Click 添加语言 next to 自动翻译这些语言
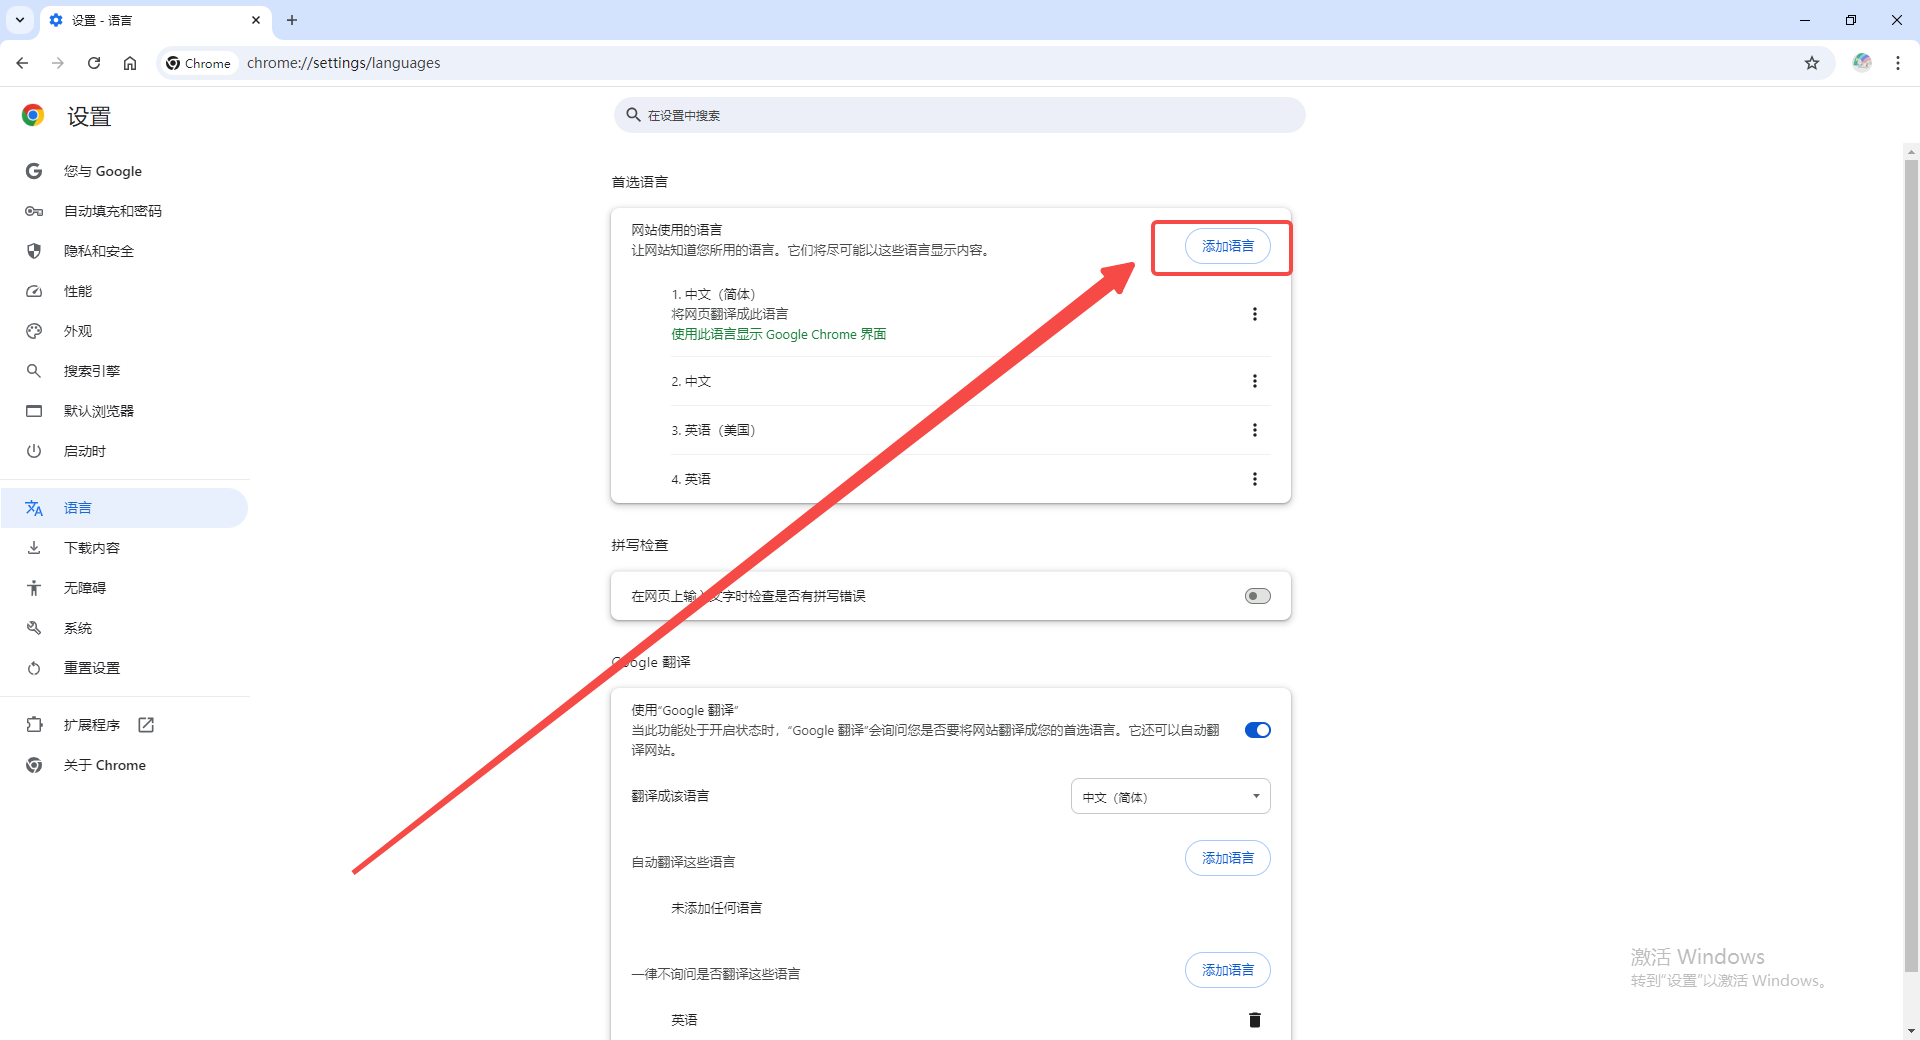Viewport: 1920px width, 1040px height. [1227, 858]
